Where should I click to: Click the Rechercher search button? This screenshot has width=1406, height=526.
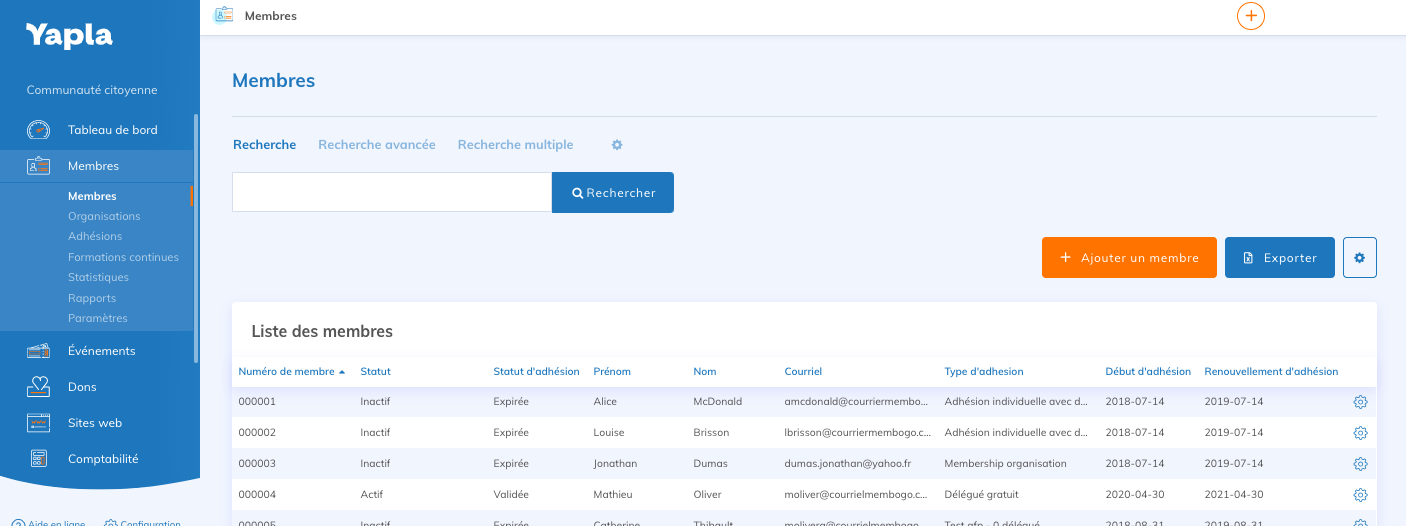point(613,193)
